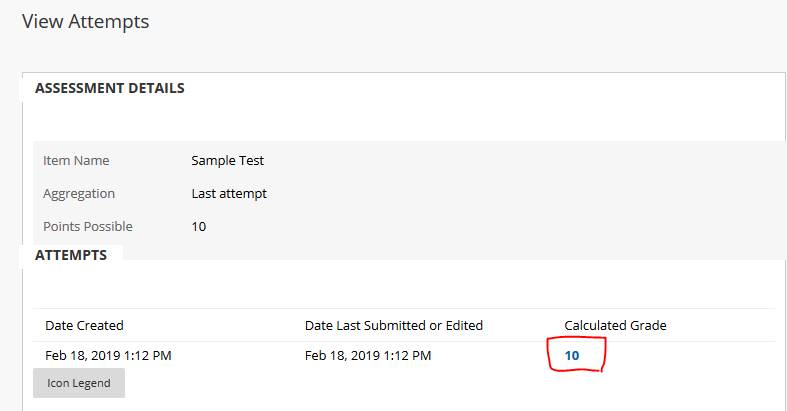
Task: Select the Date Last Submitted or Edited header
Action: pos(394,325)
